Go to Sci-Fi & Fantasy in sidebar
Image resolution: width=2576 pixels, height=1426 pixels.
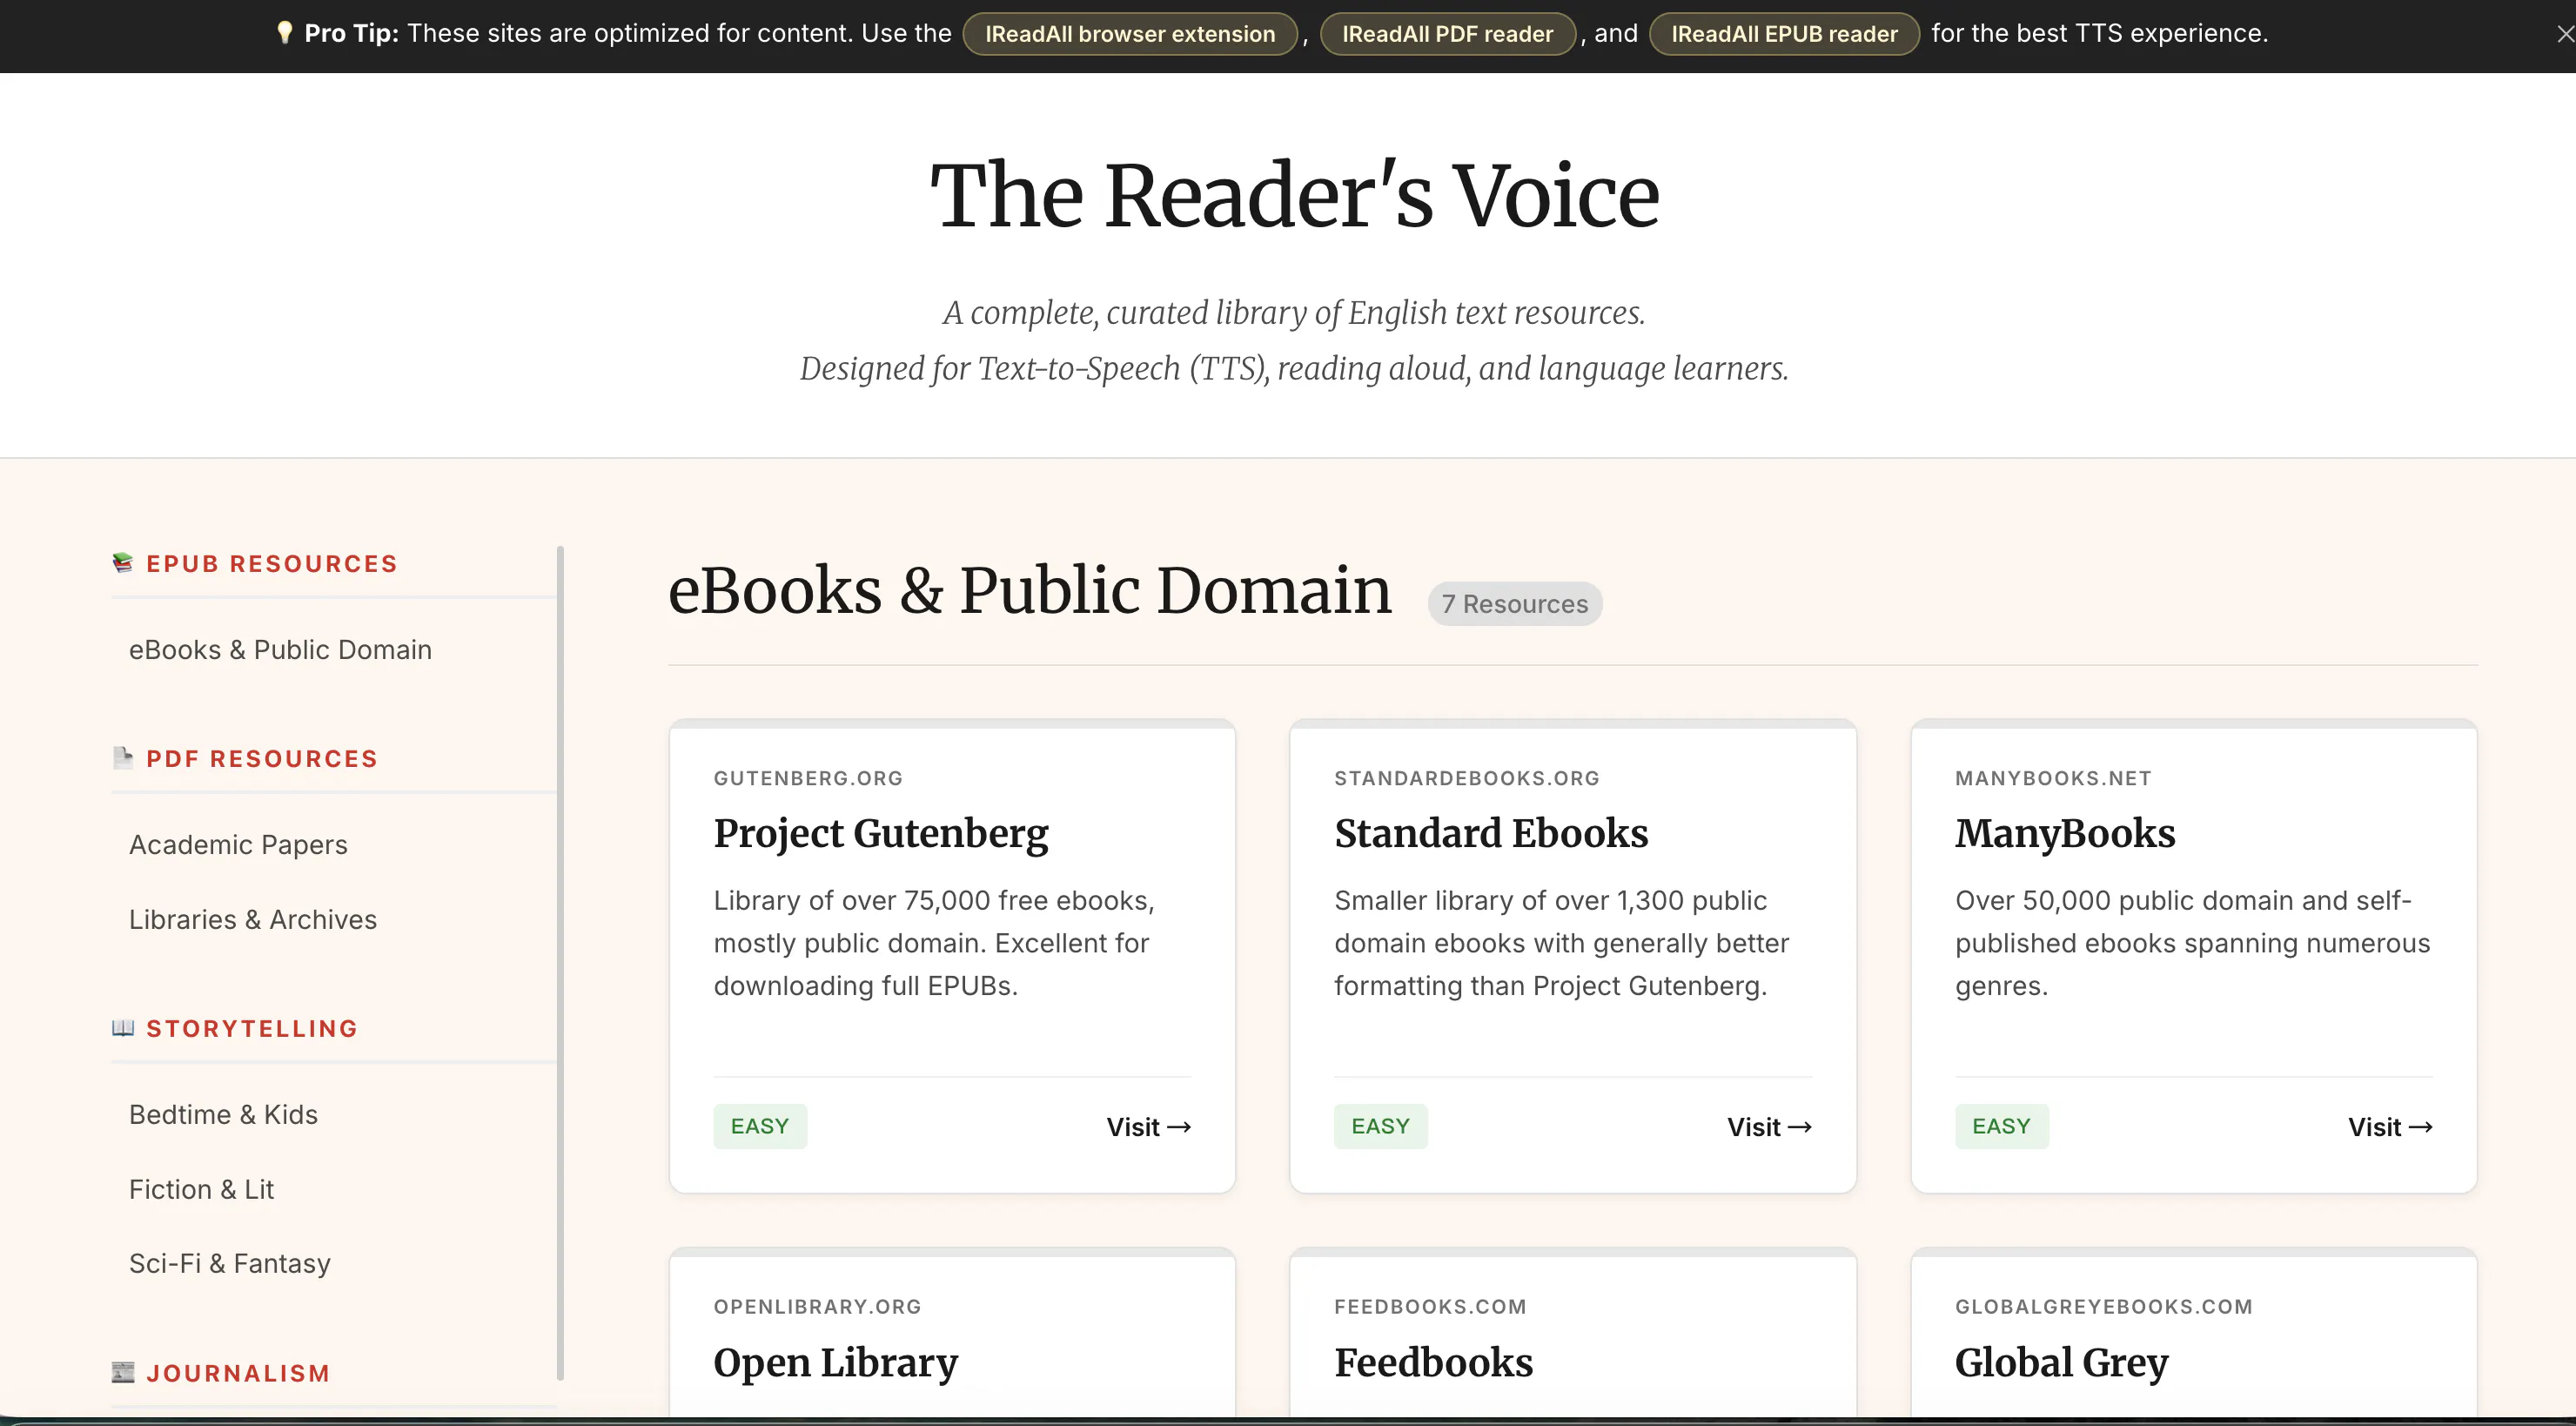[229, 1264]
